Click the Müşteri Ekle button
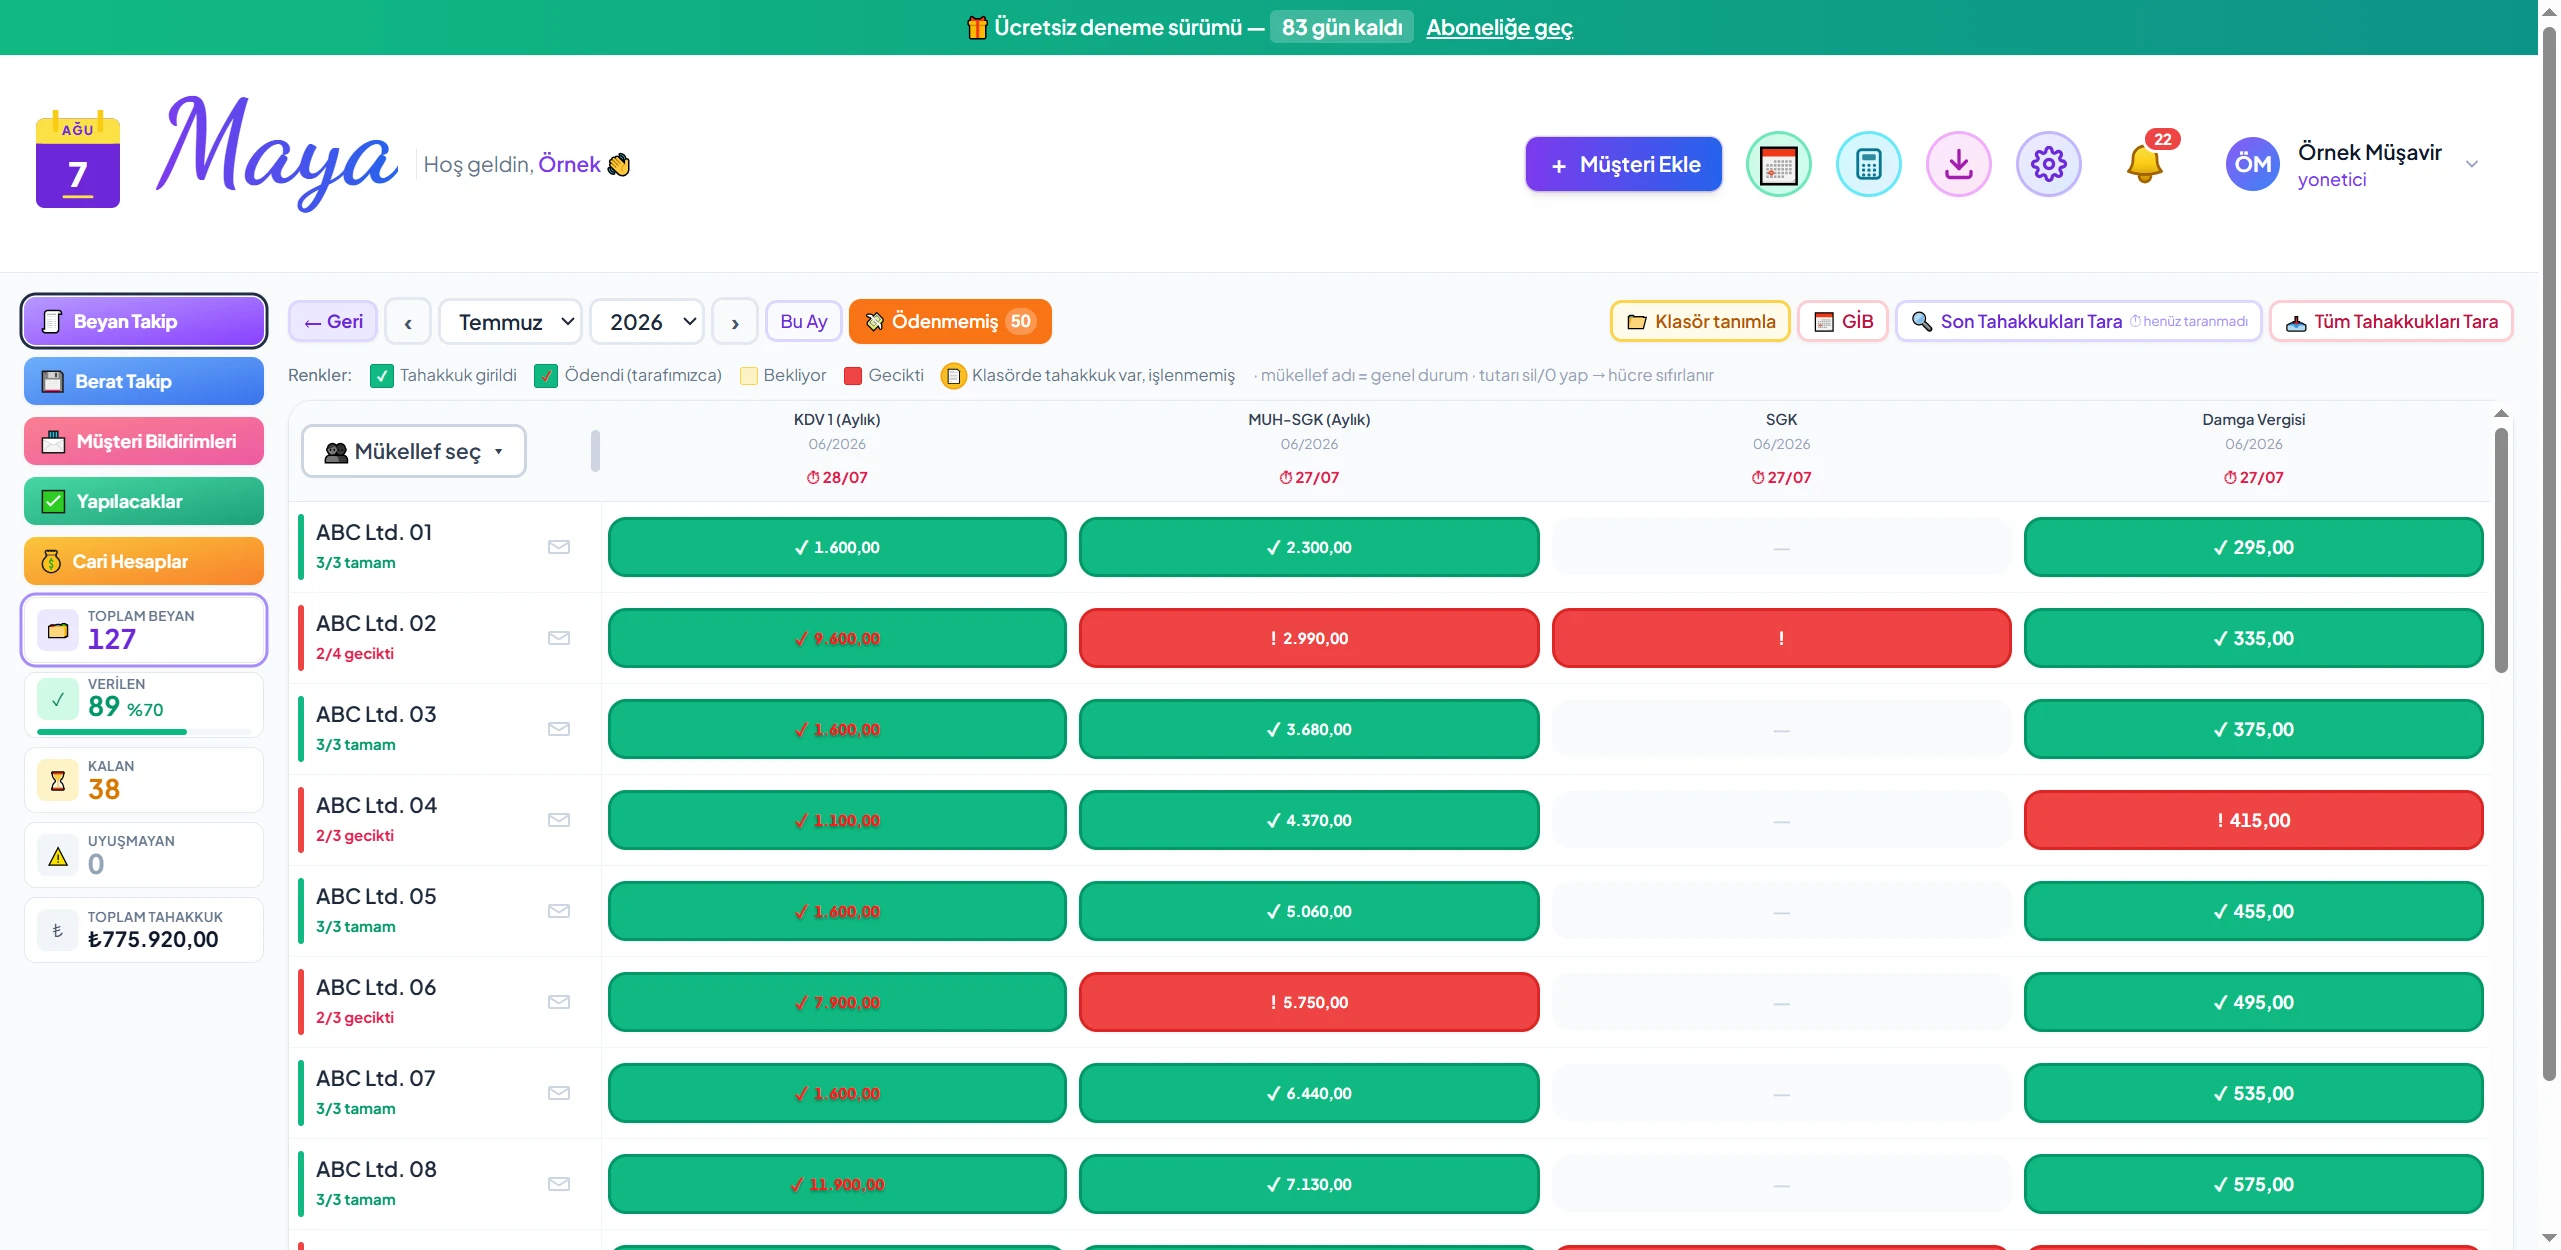Image resolution: width=2561 pixels, height=1250 pixels. (1624, 164)
